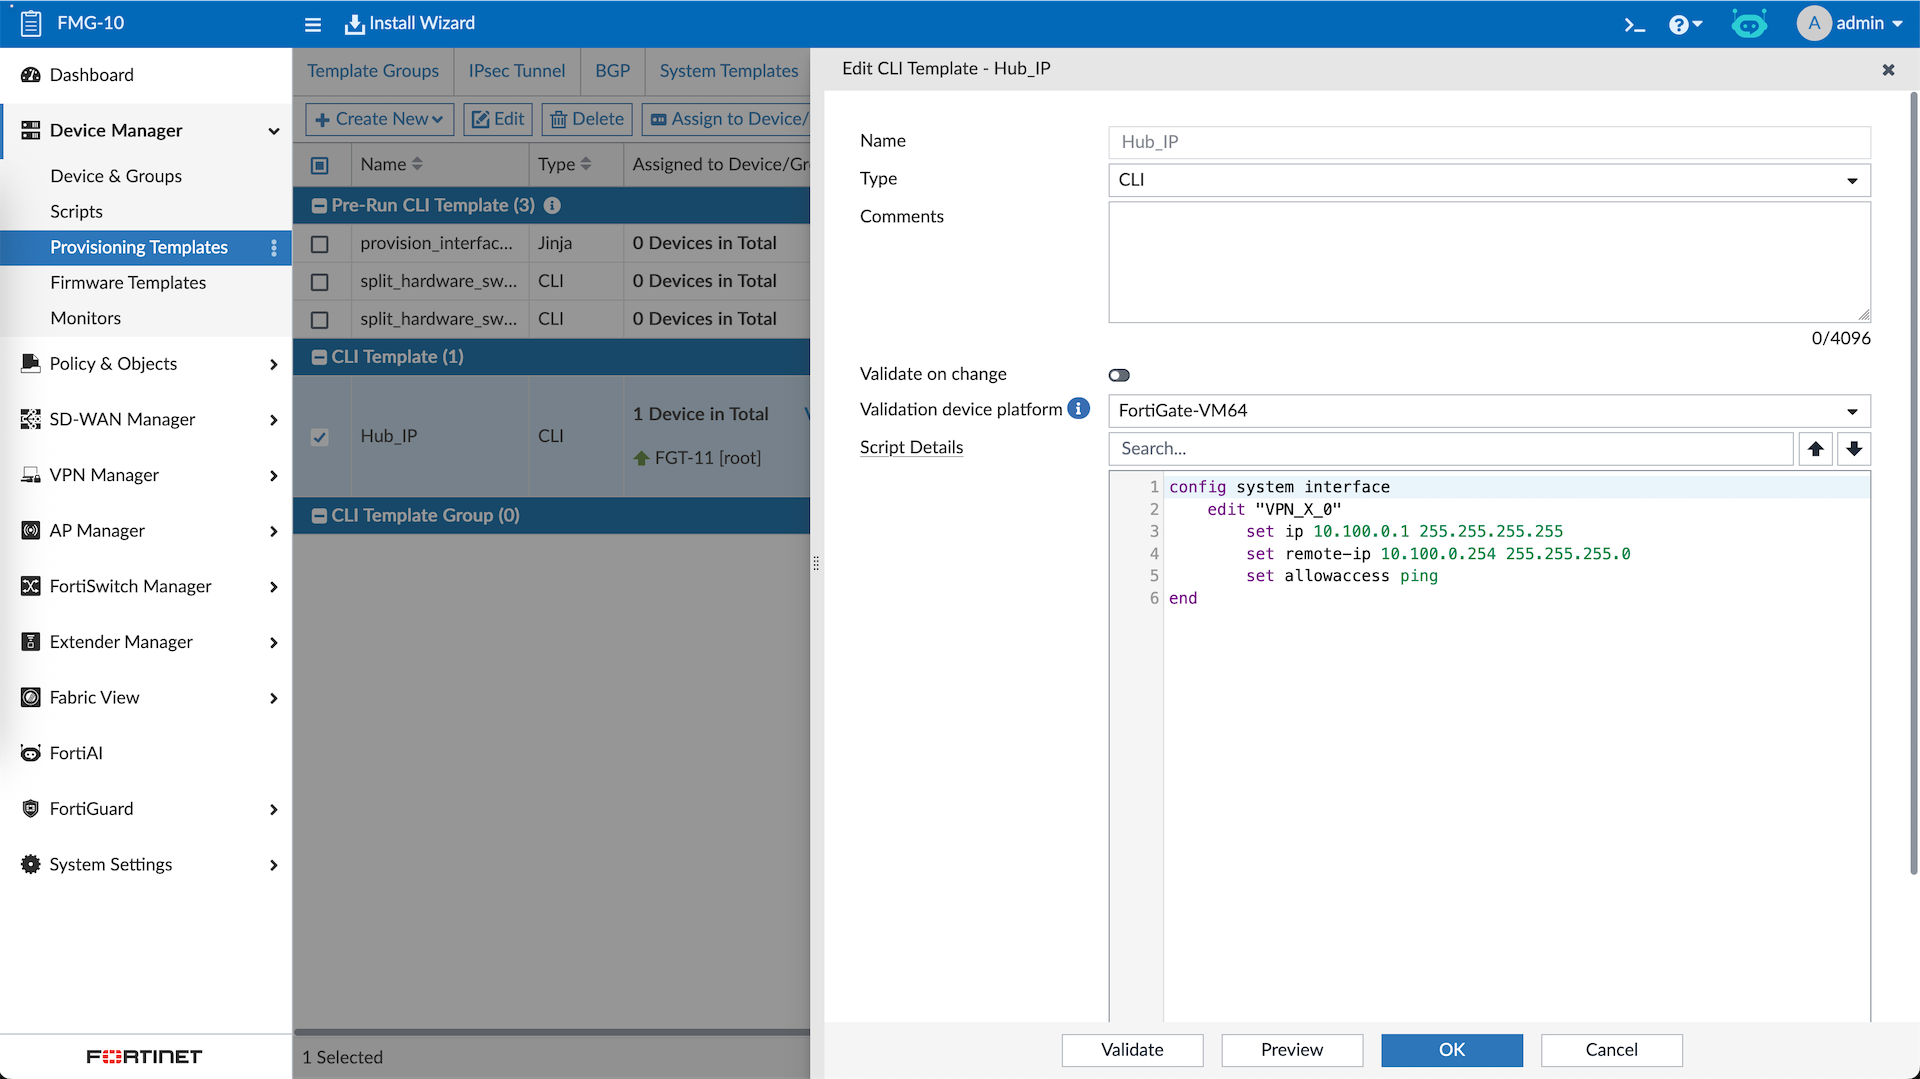Click in the Comments text area
Screen dimensions: 1920x1079
coord(1488,262)
